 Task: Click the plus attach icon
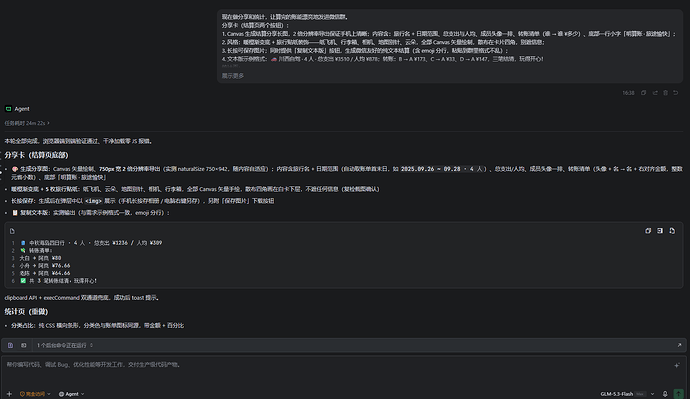9,394
